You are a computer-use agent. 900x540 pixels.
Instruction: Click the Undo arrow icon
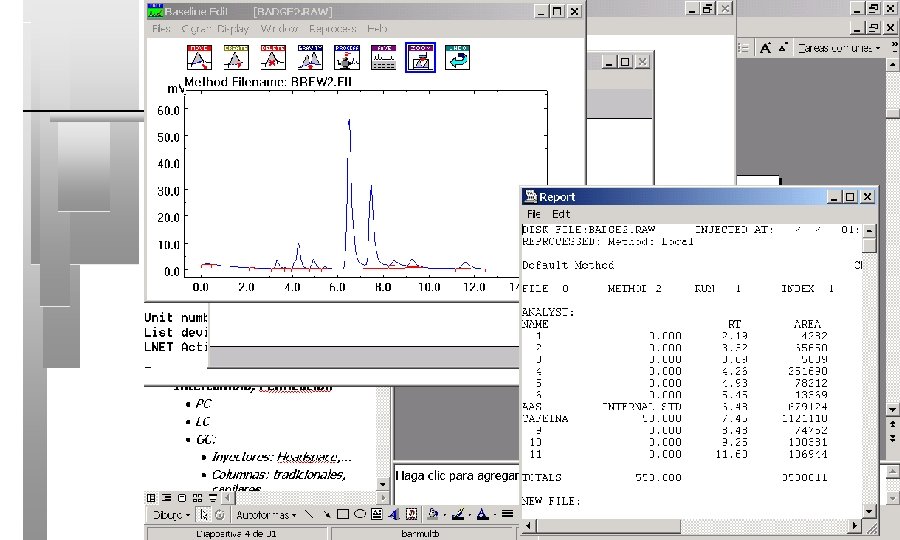point(457,57)
